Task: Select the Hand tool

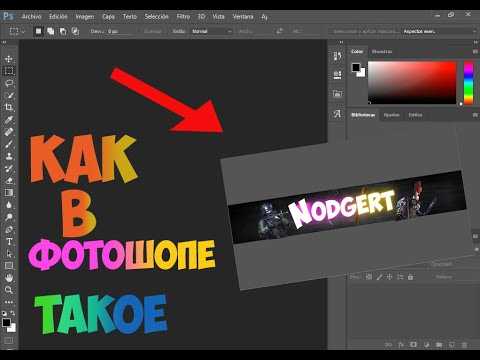Action: [x=9, y=277]
